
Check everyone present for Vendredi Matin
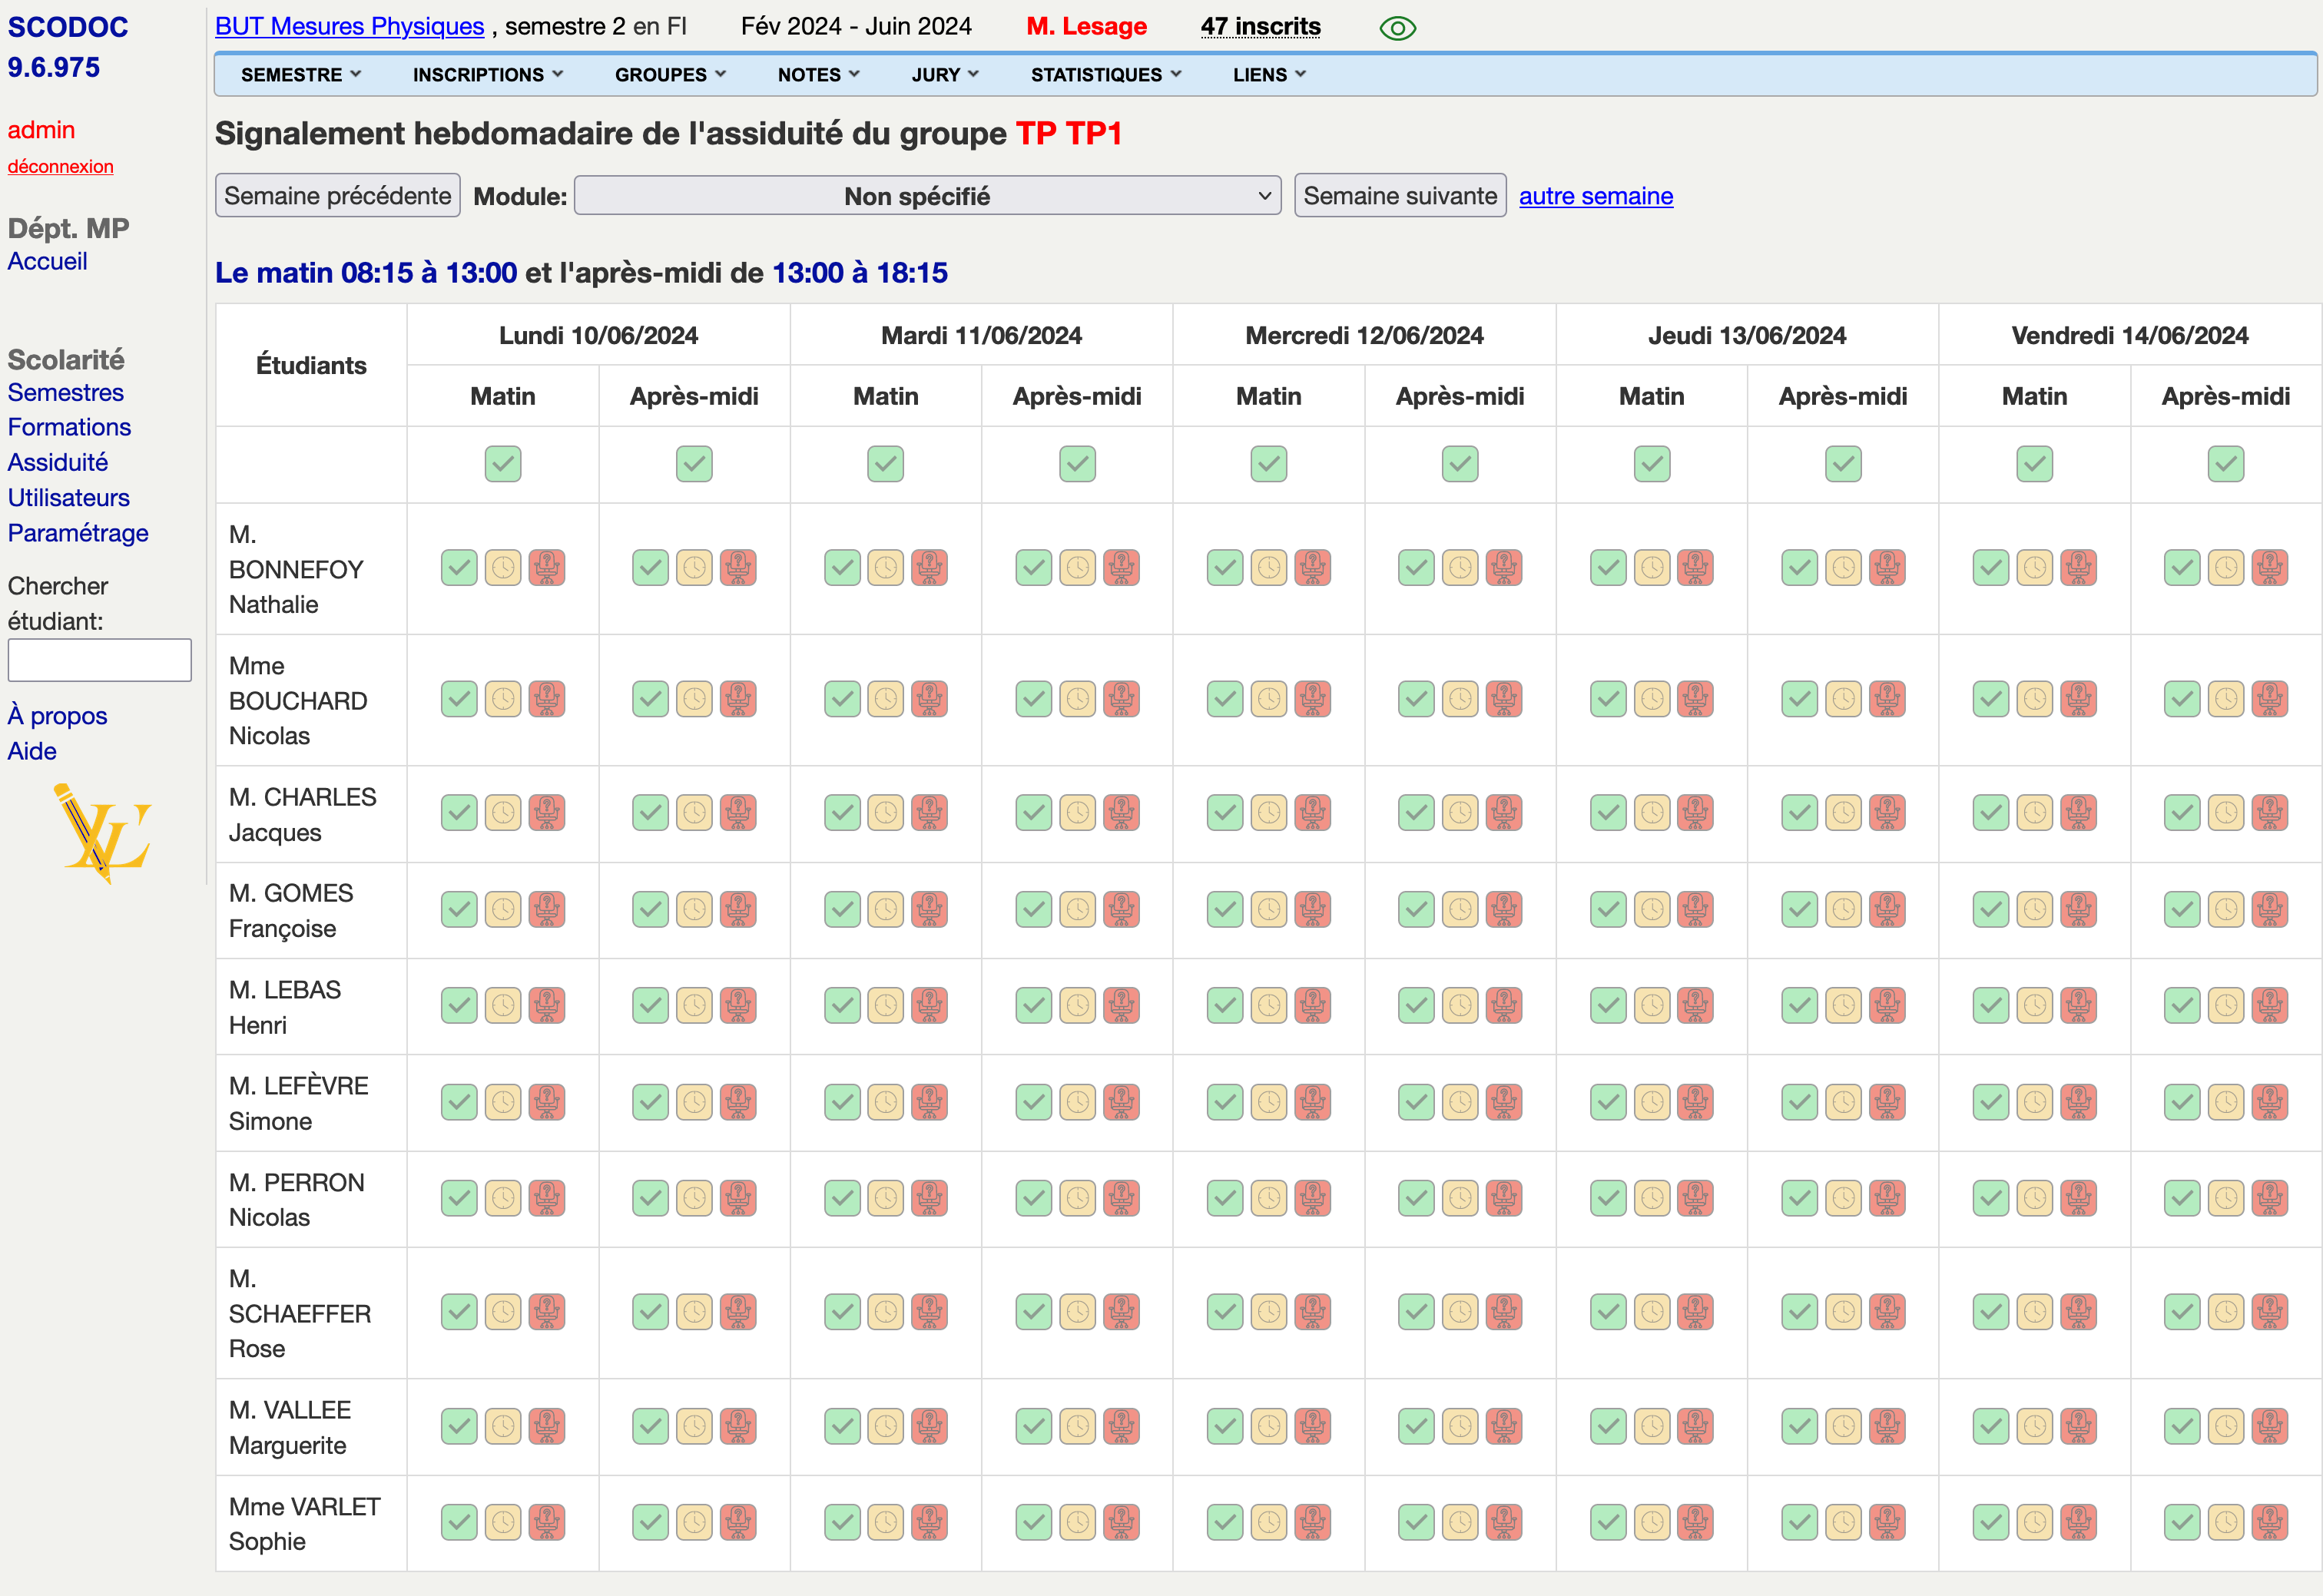(2034, 464)
